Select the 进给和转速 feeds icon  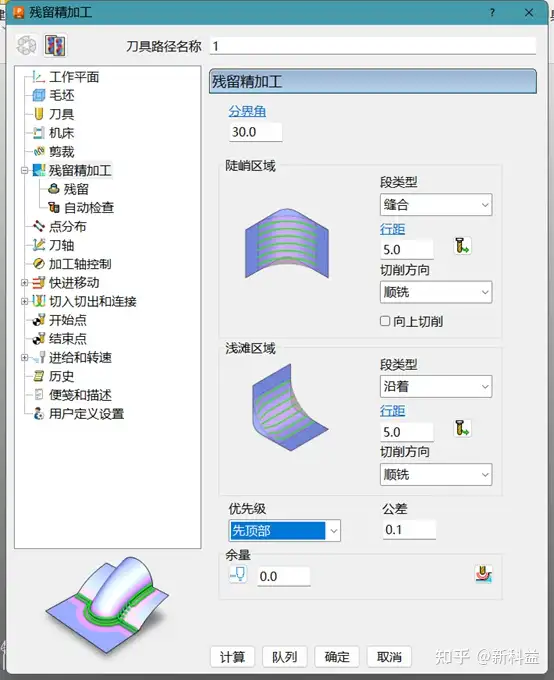[40, 357]
